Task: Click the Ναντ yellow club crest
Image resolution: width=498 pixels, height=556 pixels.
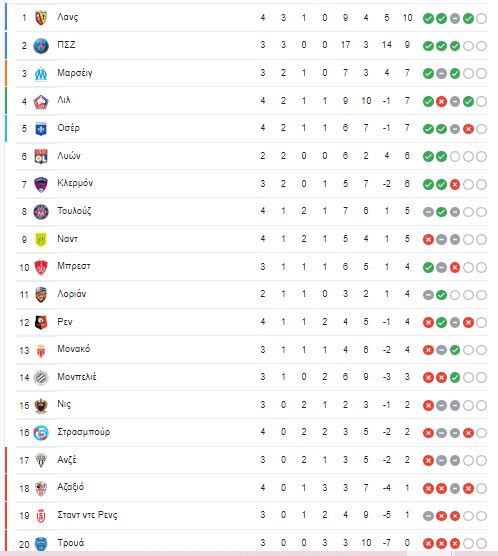Action: click(41, 240)
